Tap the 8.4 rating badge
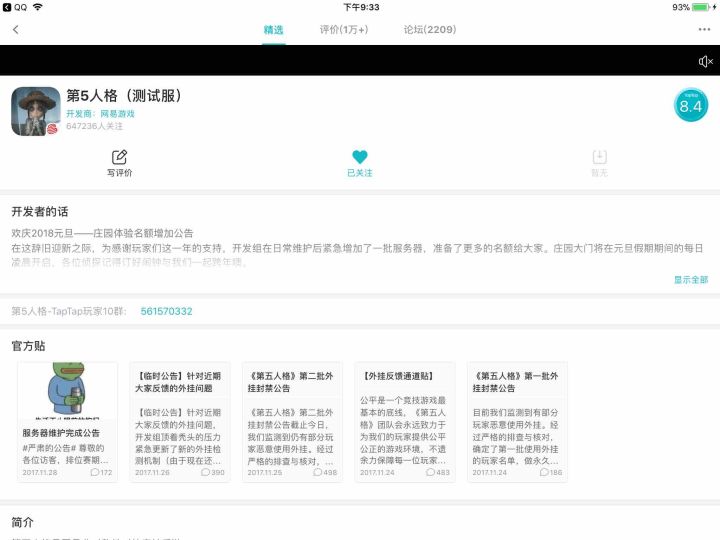This screenshot has height=540, width=720. click(x=691, y=105)
